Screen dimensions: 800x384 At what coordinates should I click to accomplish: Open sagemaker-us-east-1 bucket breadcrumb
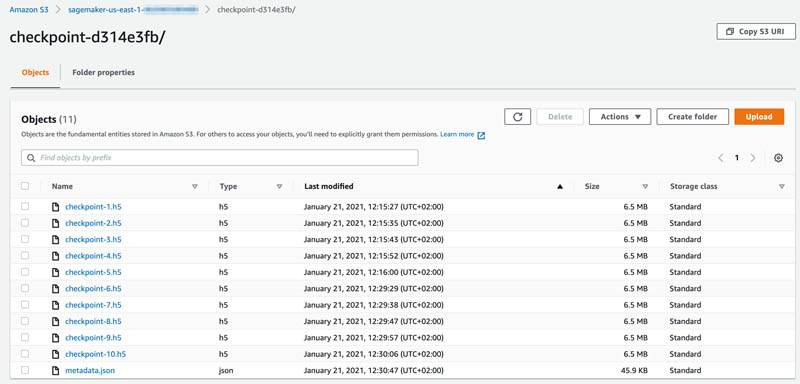point(133,10)
